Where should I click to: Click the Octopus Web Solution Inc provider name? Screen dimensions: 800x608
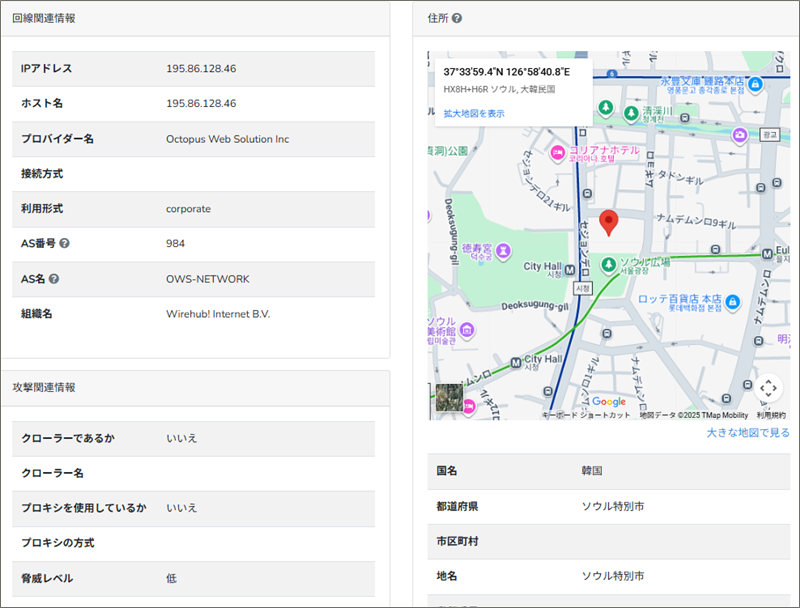click(227, 139)
